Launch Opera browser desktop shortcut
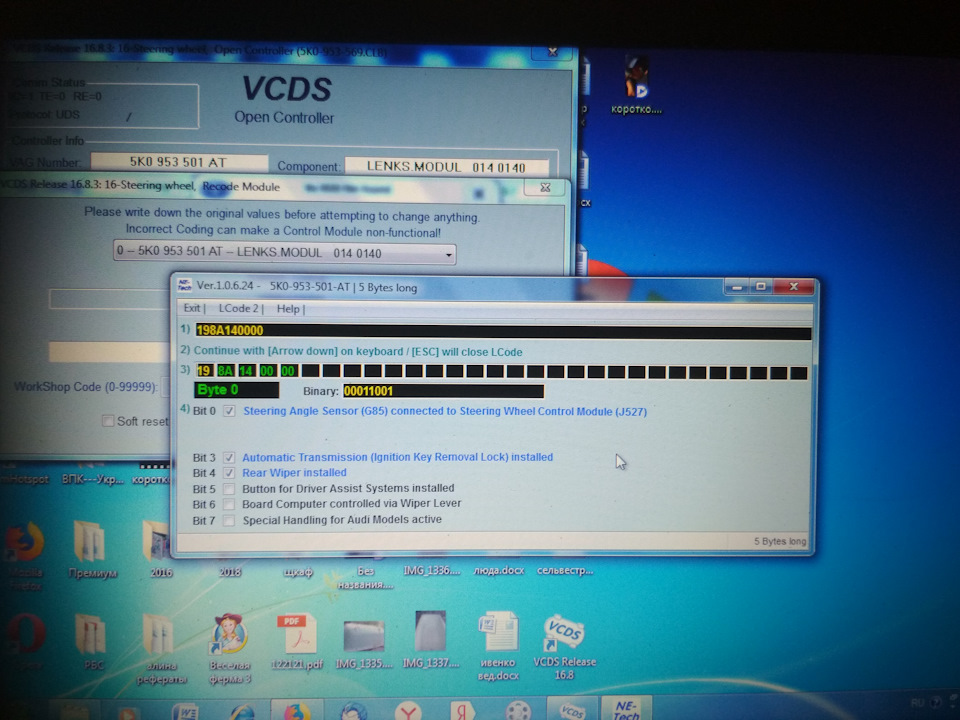 click(x=26, y=640)
